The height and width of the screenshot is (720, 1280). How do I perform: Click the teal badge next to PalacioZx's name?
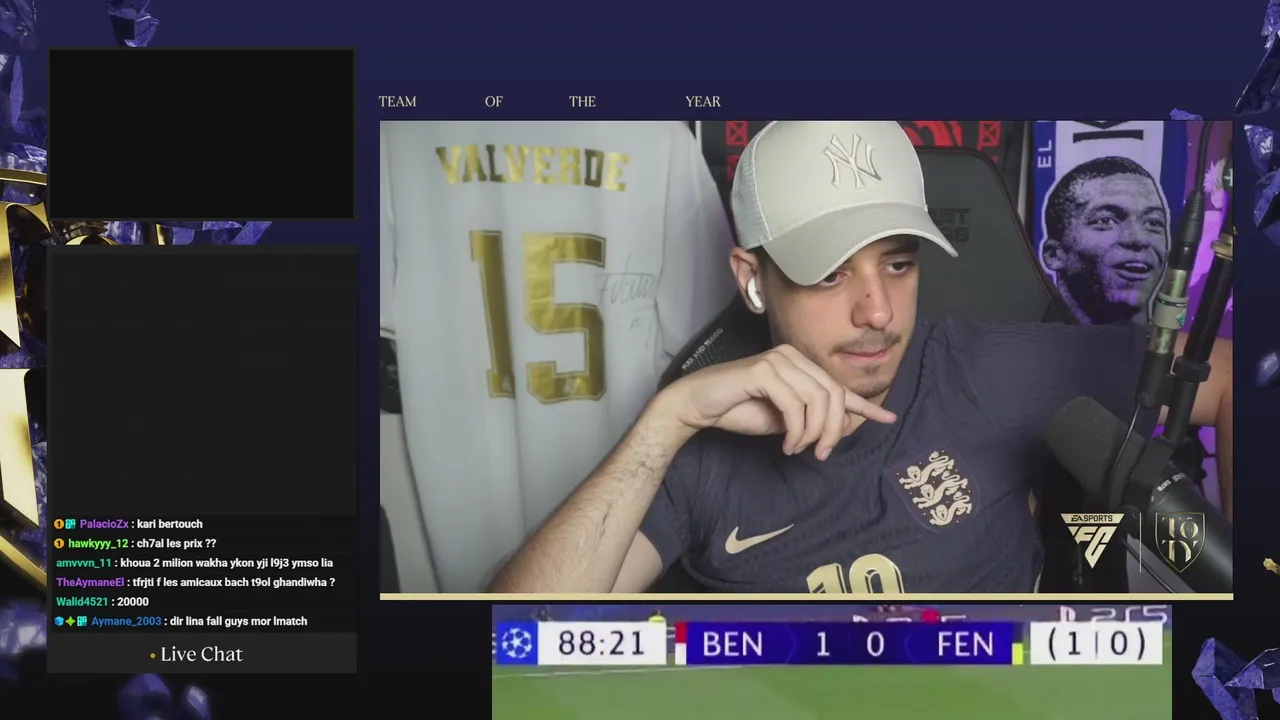pyautogui.click(x=71, y=524)
